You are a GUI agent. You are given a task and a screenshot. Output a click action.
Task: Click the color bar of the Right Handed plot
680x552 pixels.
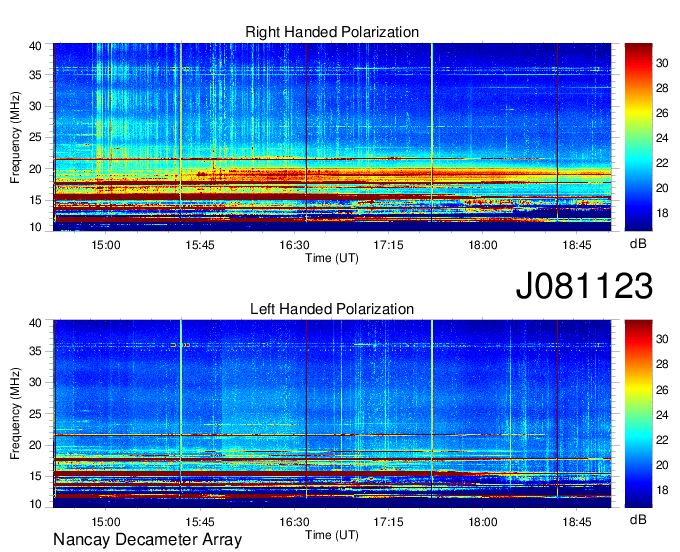click(638, 137)
